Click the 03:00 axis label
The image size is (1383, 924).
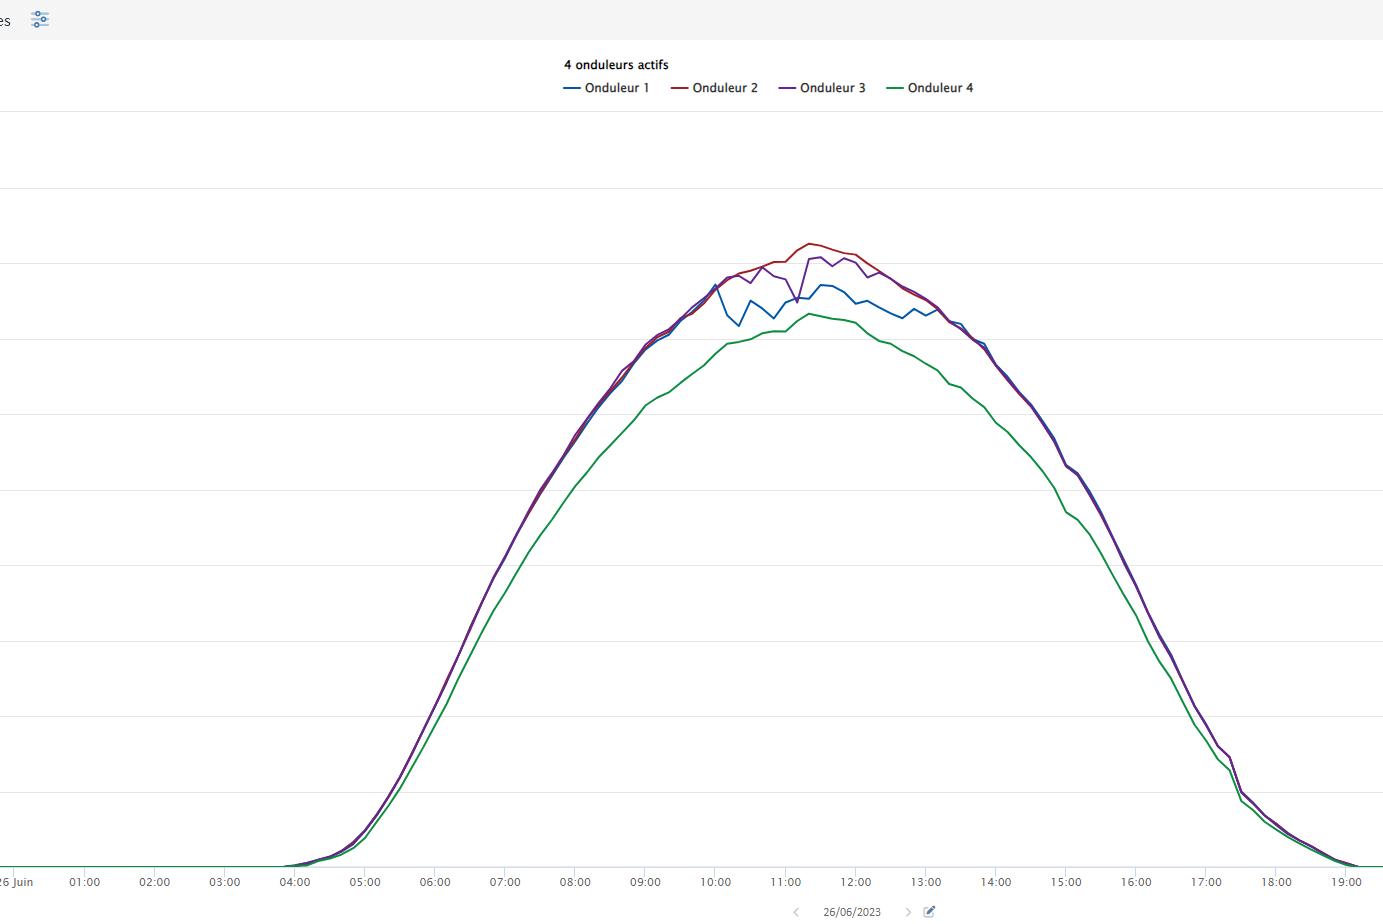pos(225,882)
